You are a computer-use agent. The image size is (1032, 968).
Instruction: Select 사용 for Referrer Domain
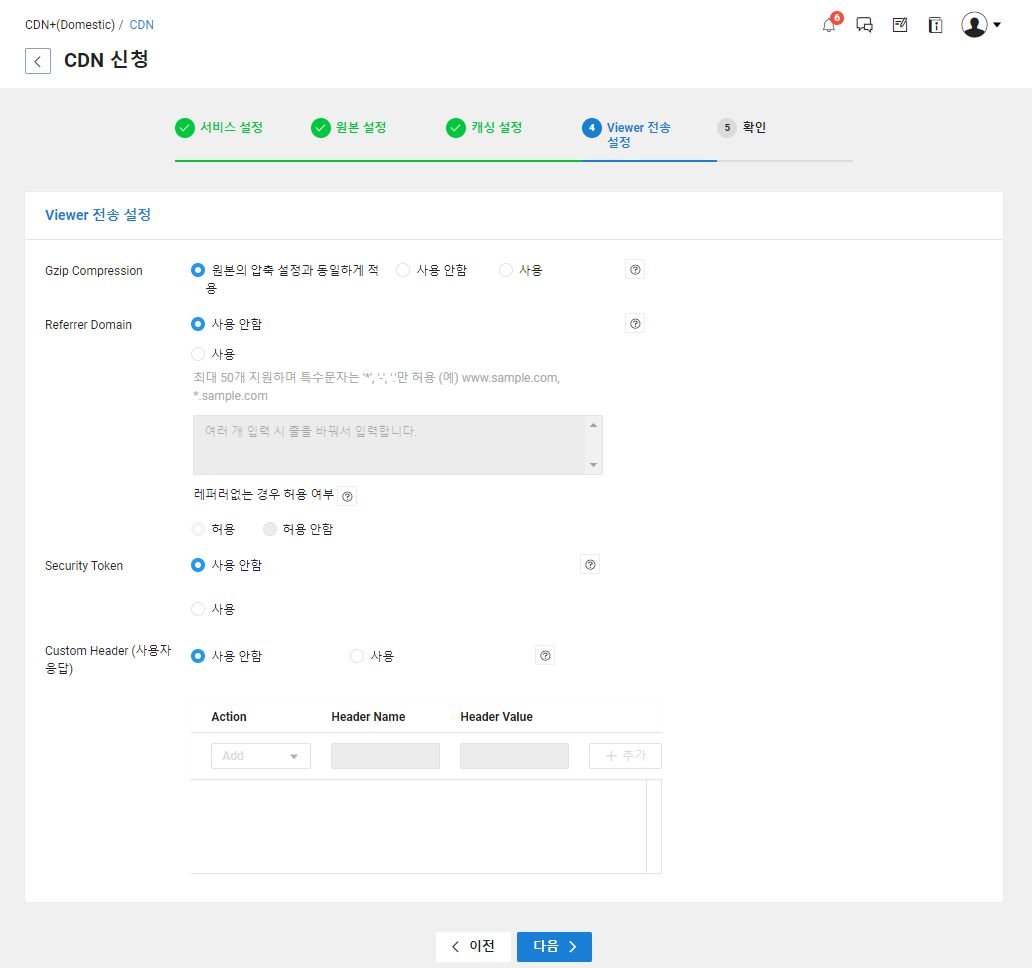click(197, 354)
